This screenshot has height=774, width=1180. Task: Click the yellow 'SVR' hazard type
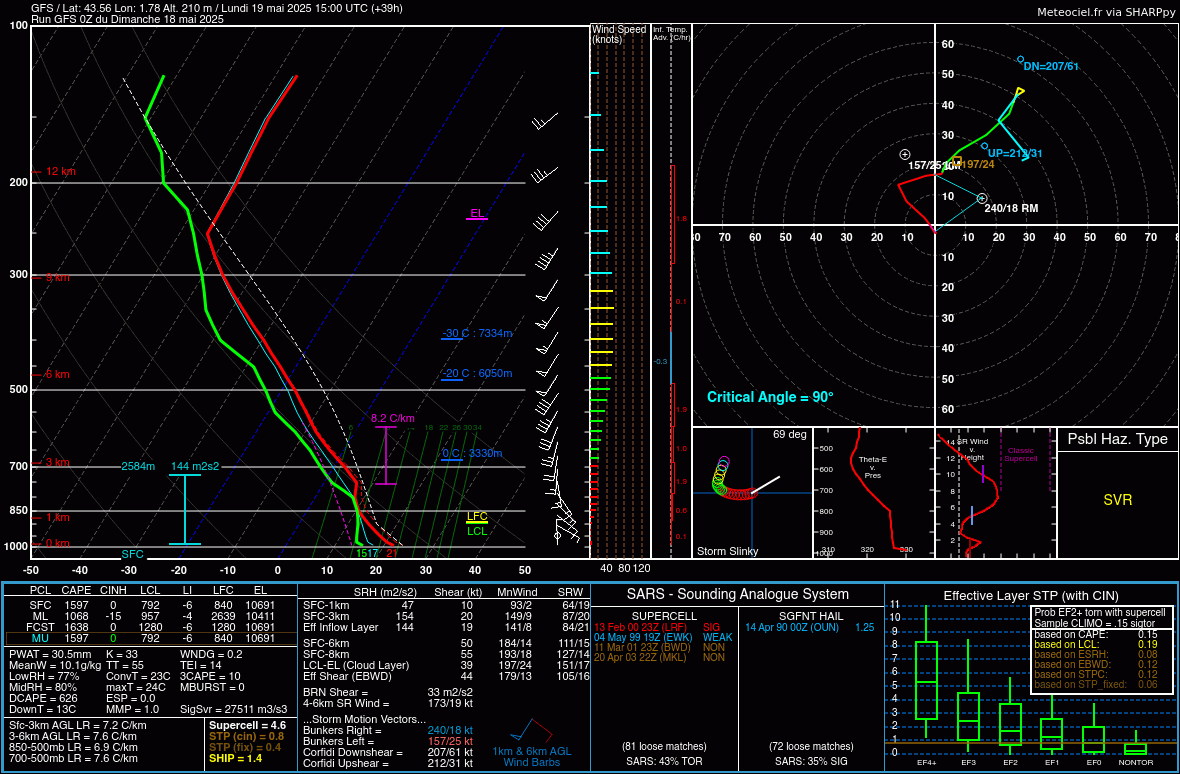[1118, 500]
